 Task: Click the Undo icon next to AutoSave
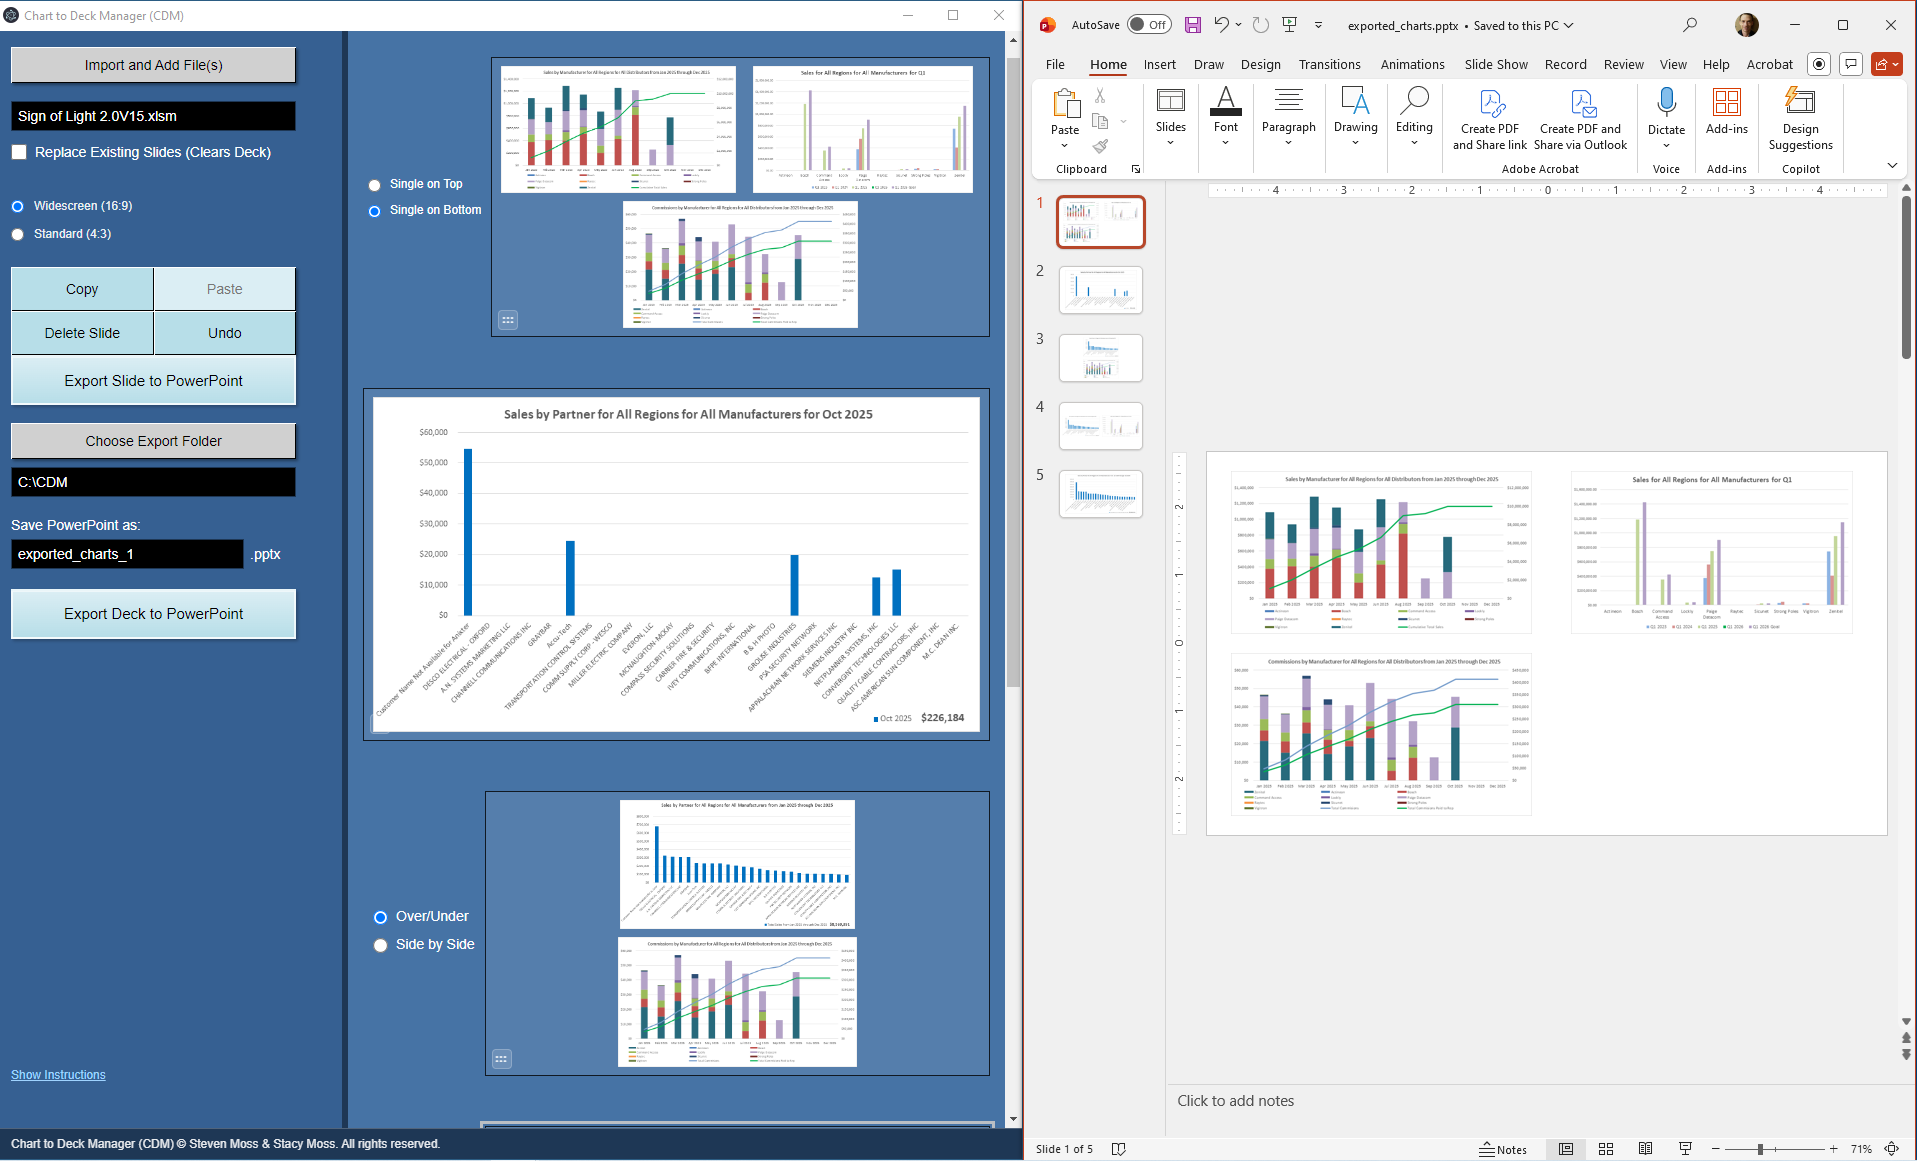coord(1222,24)
